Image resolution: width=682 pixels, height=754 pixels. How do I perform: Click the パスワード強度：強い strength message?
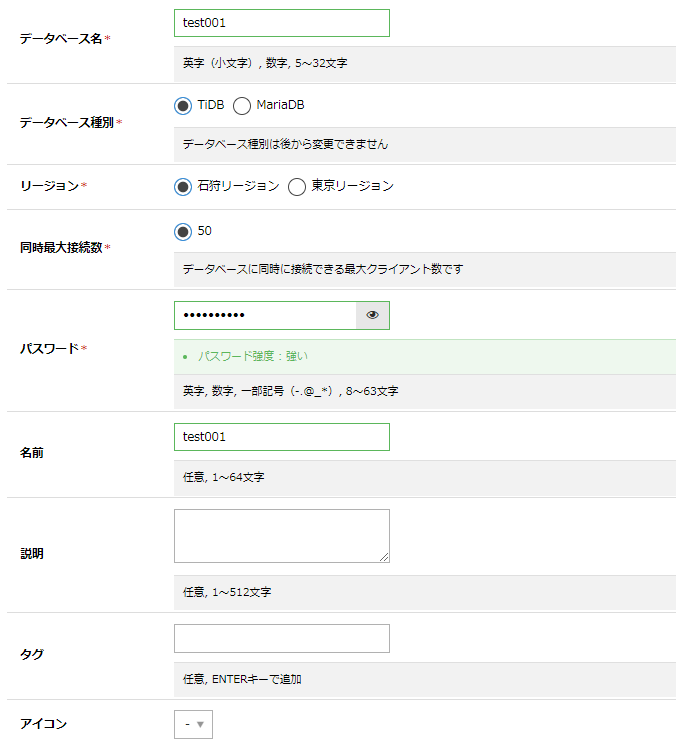pos(252,356)
